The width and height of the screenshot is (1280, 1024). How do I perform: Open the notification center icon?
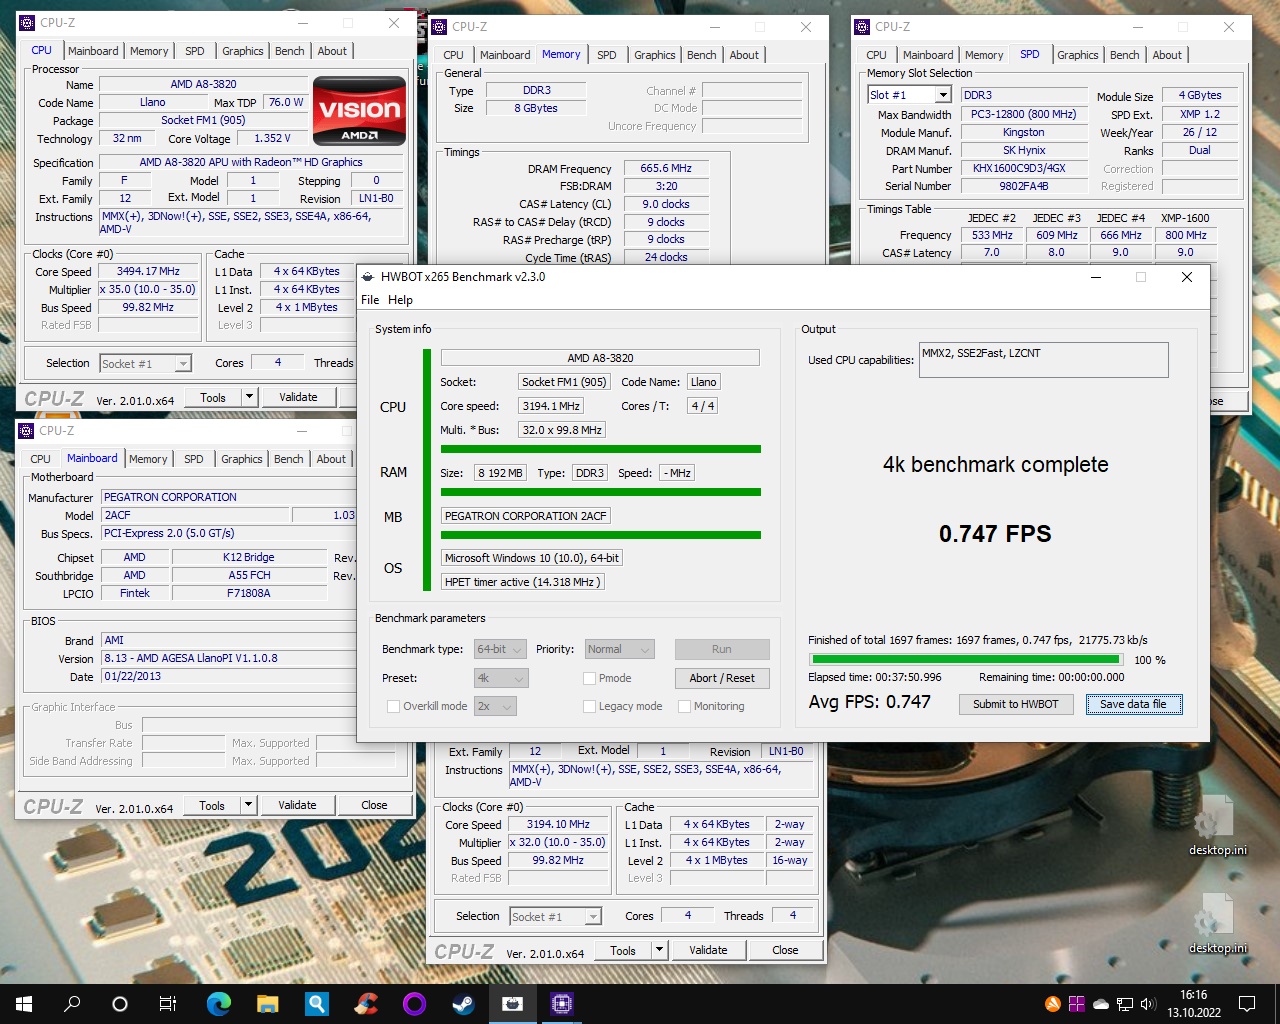point(1247,1004)
